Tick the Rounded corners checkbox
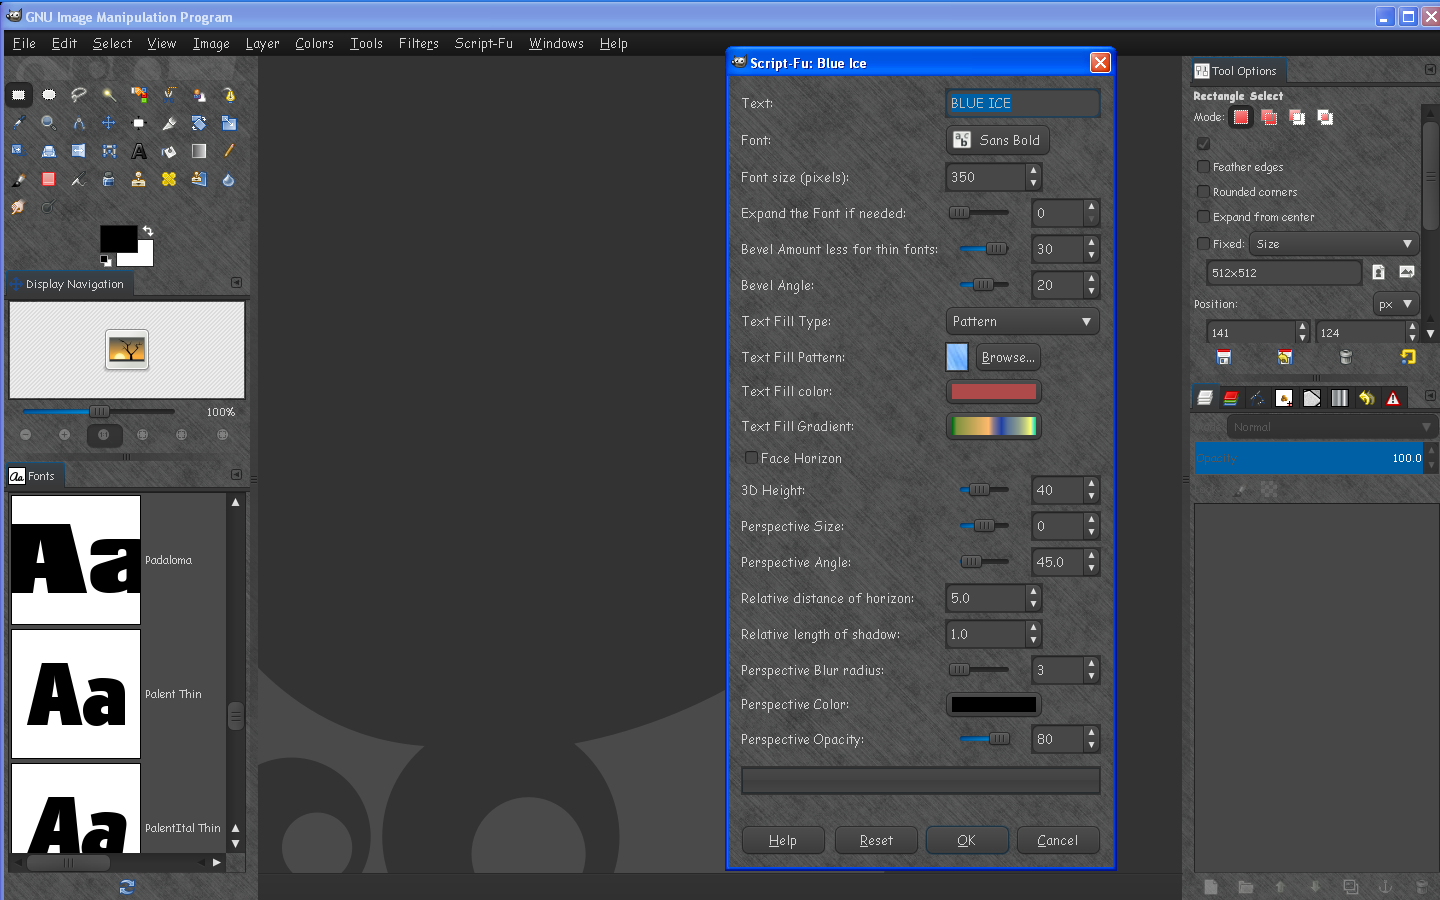Viewport: 1440px width, 900px height. pos(1204,192)
